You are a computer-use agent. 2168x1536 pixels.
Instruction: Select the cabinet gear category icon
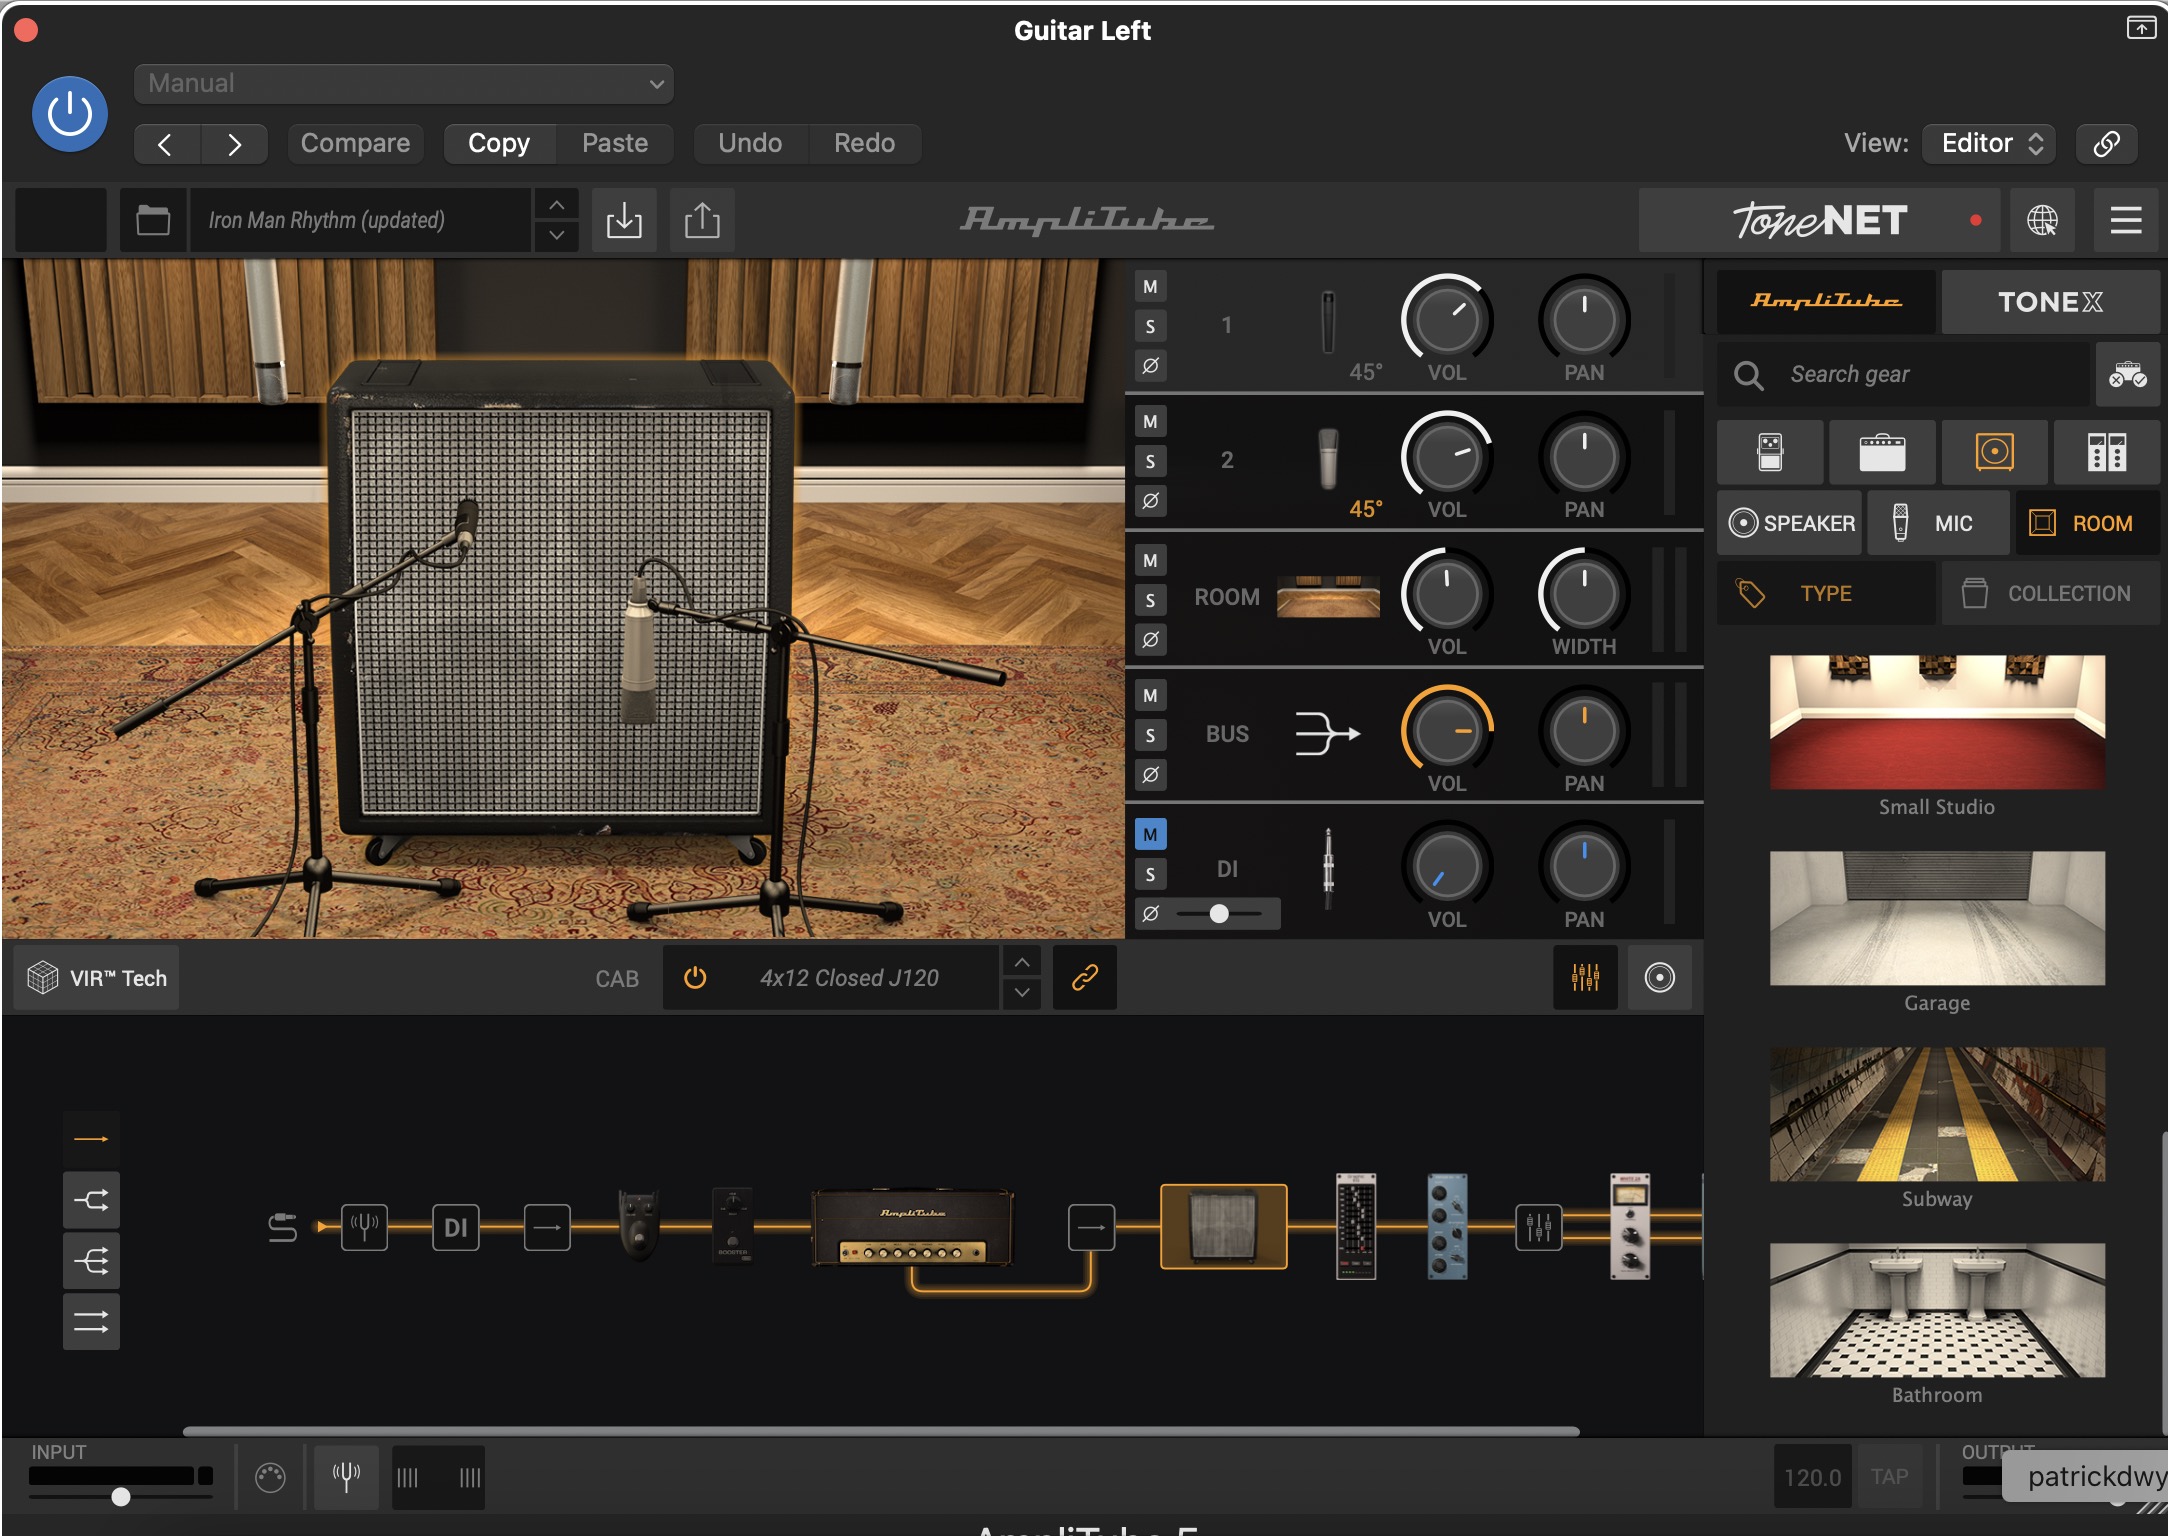(1995, 452)
